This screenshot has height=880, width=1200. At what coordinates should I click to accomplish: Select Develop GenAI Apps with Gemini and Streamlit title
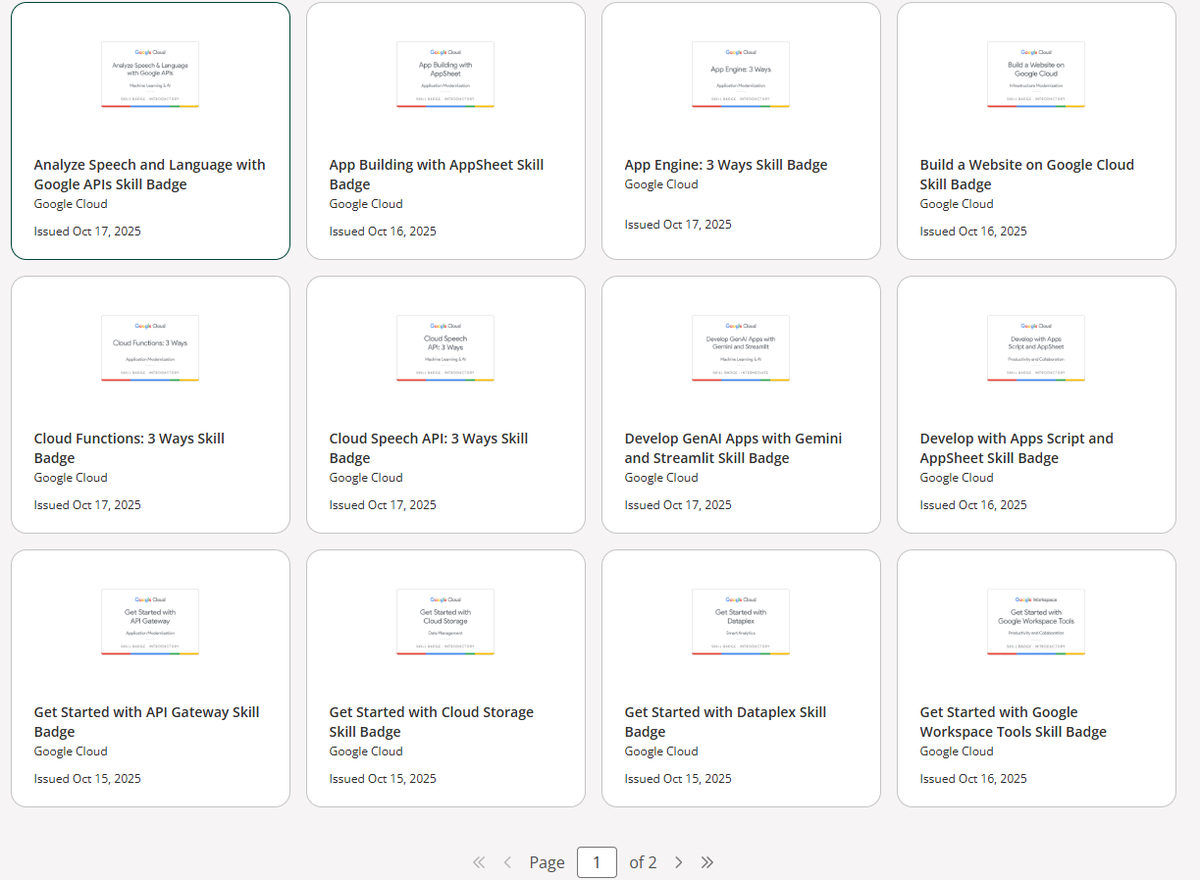pos(733,448)
